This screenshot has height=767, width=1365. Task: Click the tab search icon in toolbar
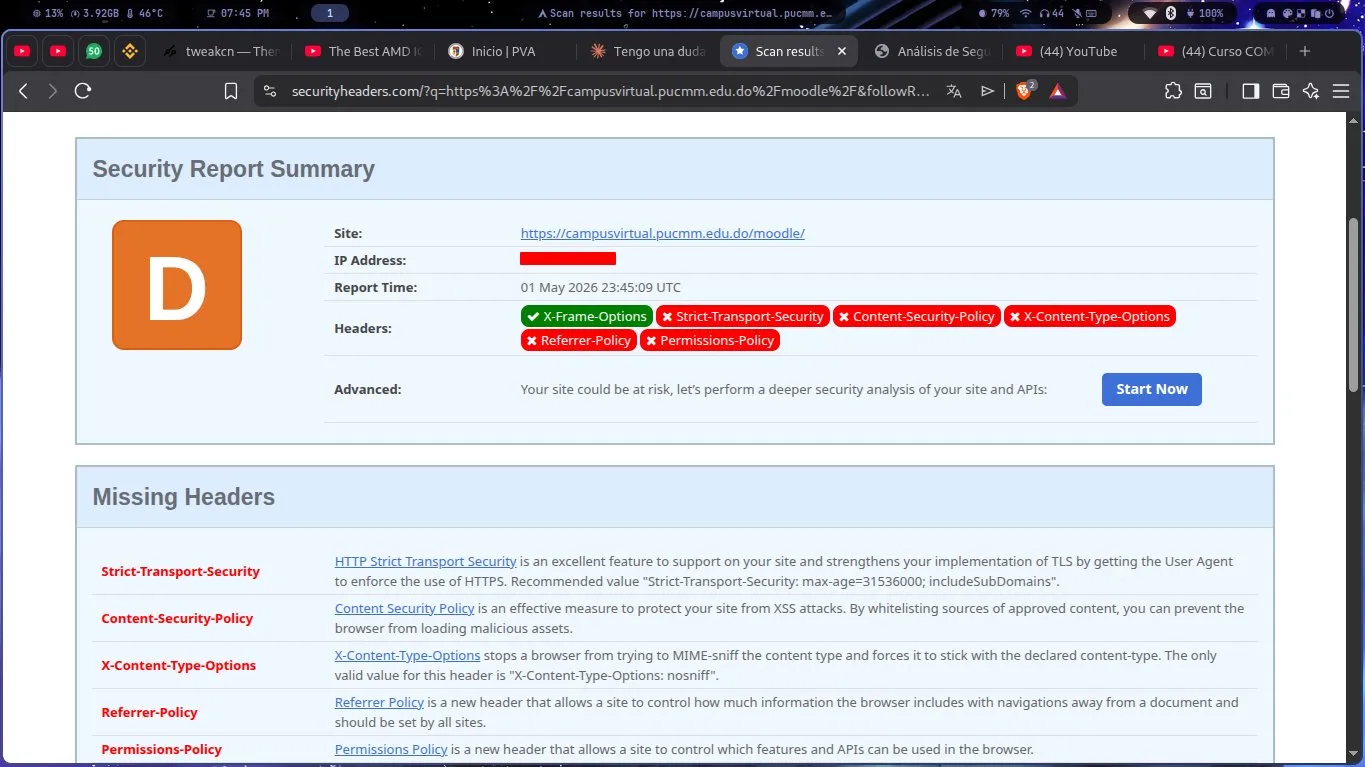coord(1204,91)
